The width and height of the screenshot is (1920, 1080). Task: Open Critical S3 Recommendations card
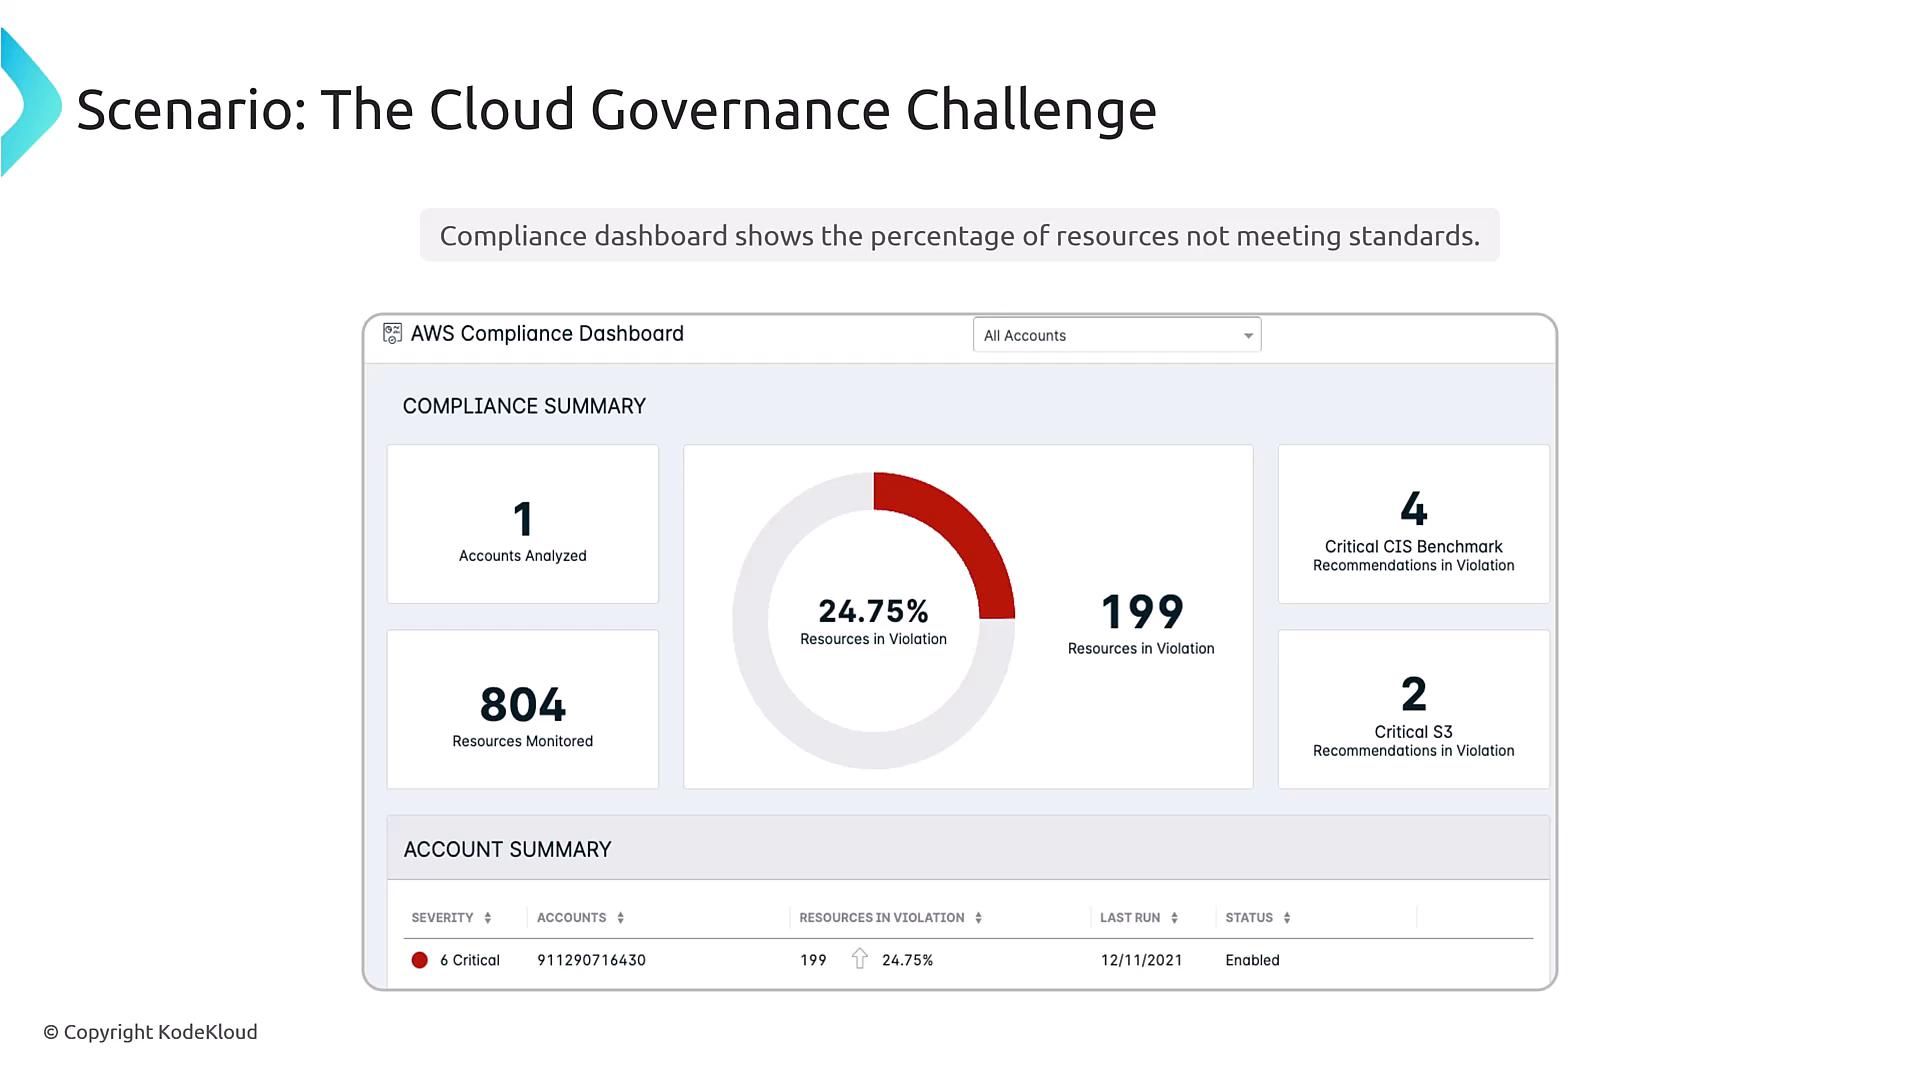(1414, 709)
